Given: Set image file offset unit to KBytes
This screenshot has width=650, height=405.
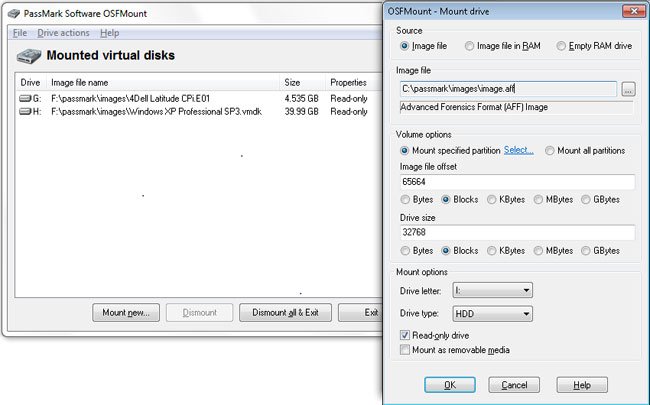Looking at the screenshot, I should (492, 200).
